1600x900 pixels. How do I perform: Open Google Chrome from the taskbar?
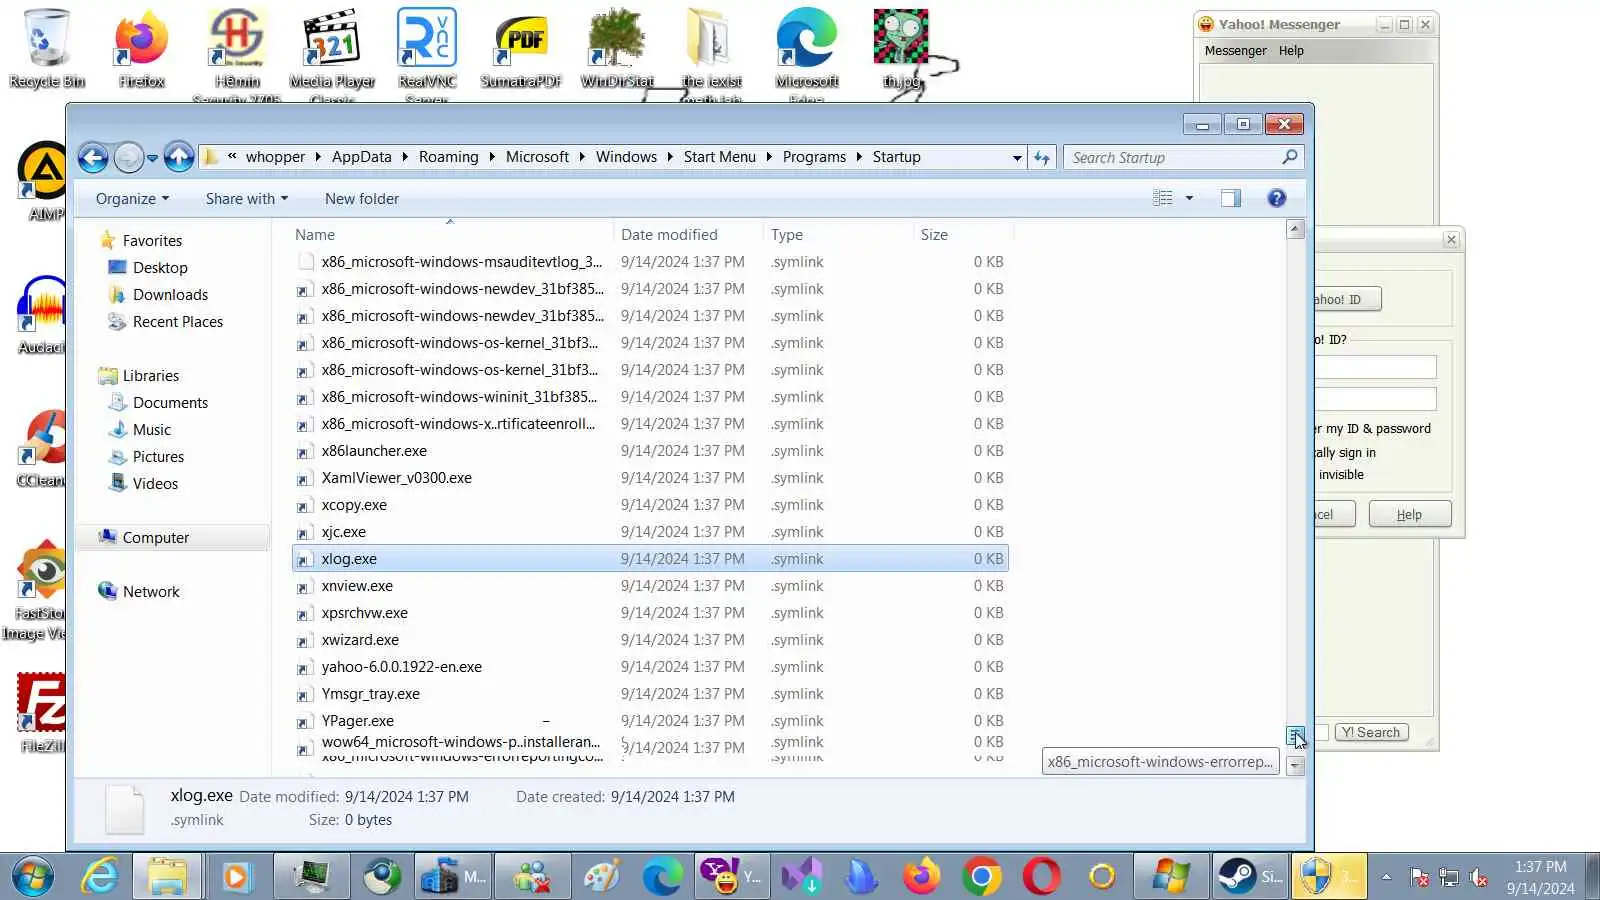click(x=981, y=877)
